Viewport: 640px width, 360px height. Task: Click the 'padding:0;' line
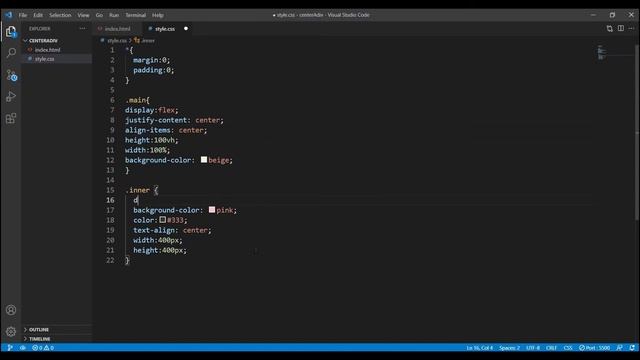pos(153,70)
